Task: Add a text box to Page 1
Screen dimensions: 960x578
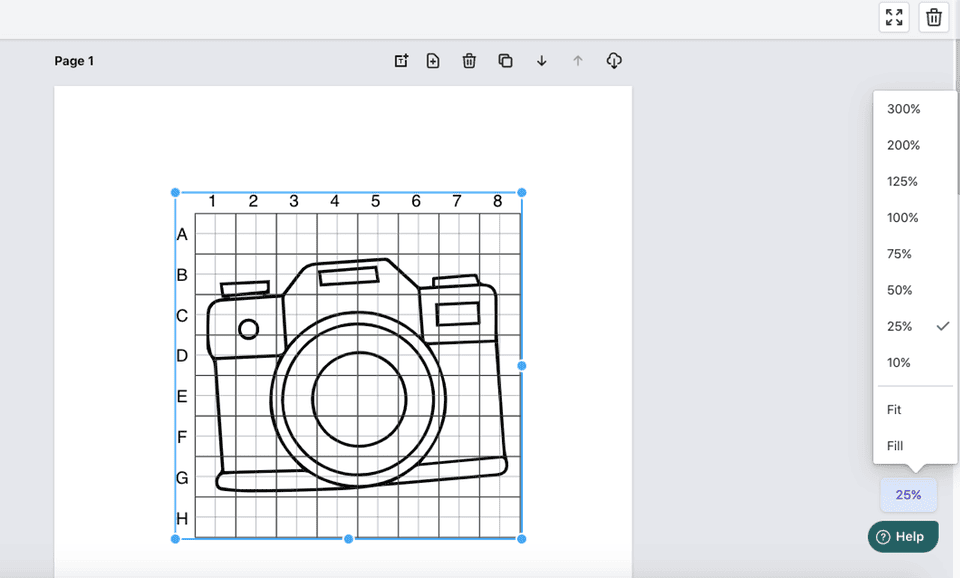Action: coord(401,61)
